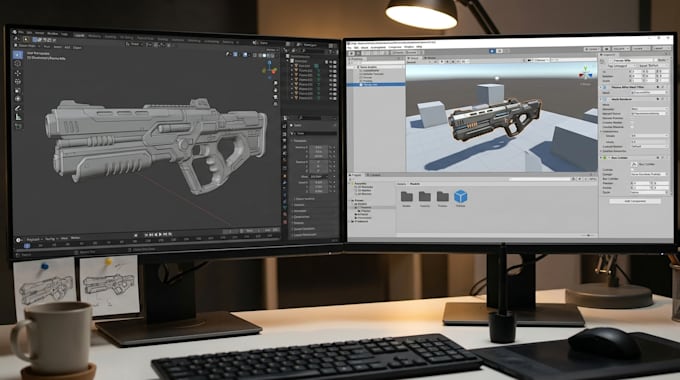Toggle viewport overlays in Blender header
Image resolution: width=680 pixels, height=380 pixels.
[245, 55]
